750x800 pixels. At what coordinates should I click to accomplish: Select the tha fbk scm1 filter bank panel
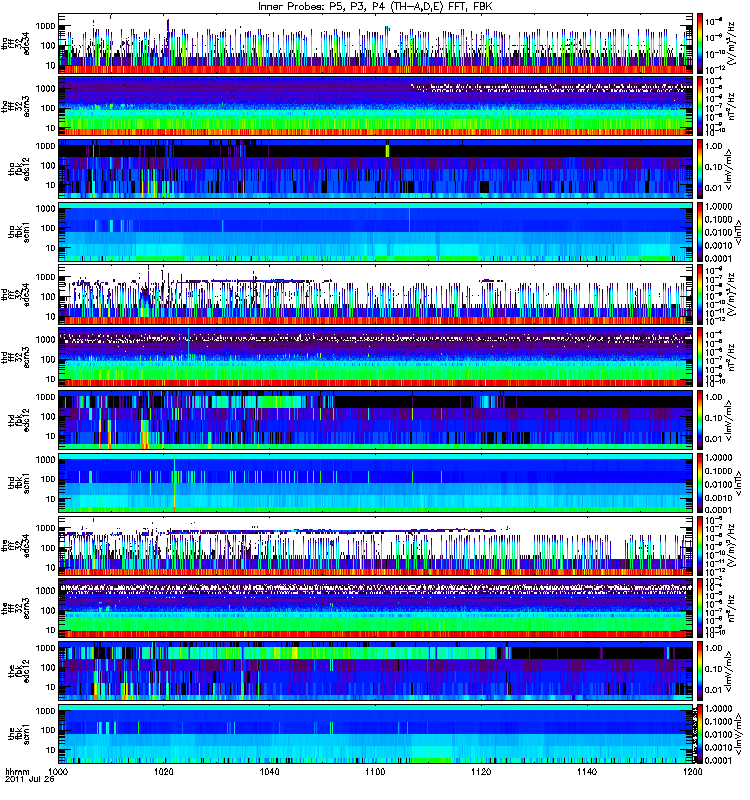point(376,232)
